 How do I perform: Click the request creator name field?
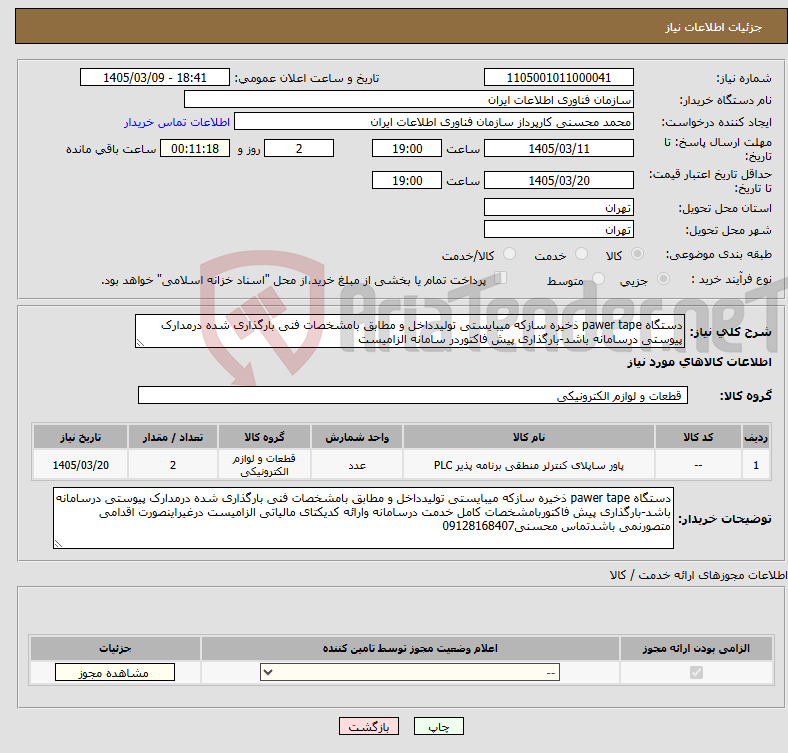[x=434, y=122]
